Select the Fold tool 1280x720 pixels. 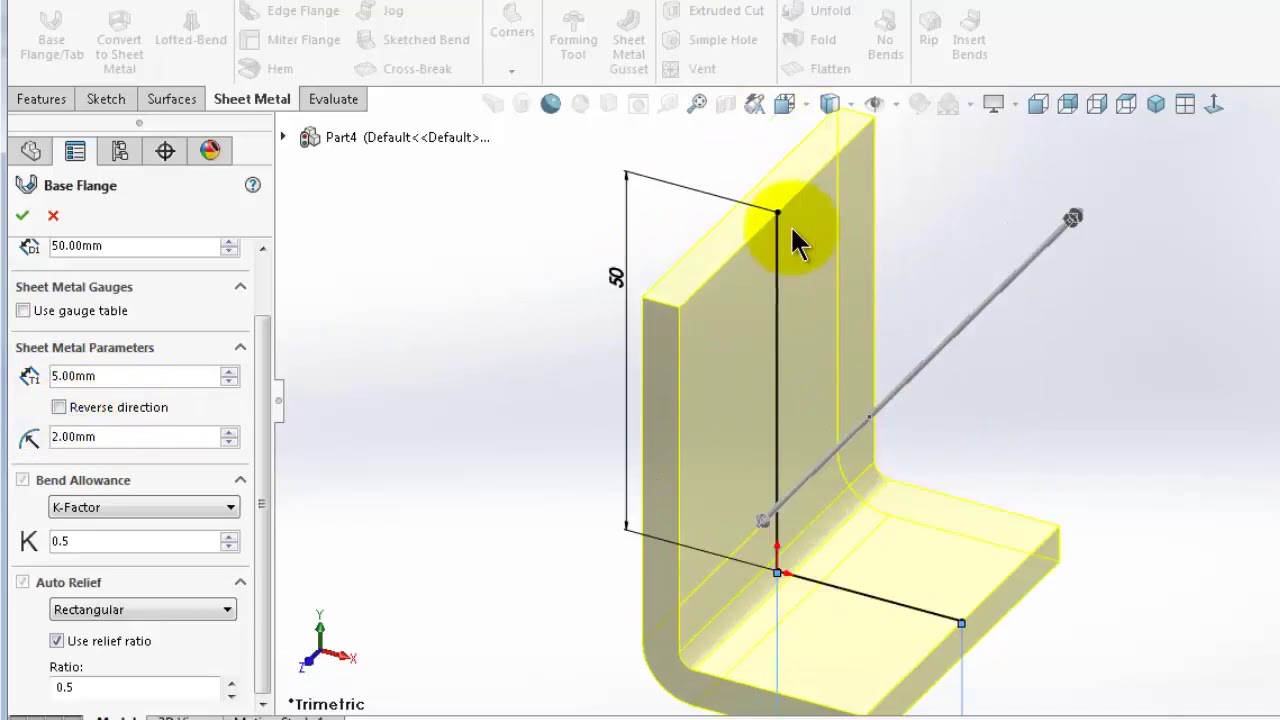(809, 40)
